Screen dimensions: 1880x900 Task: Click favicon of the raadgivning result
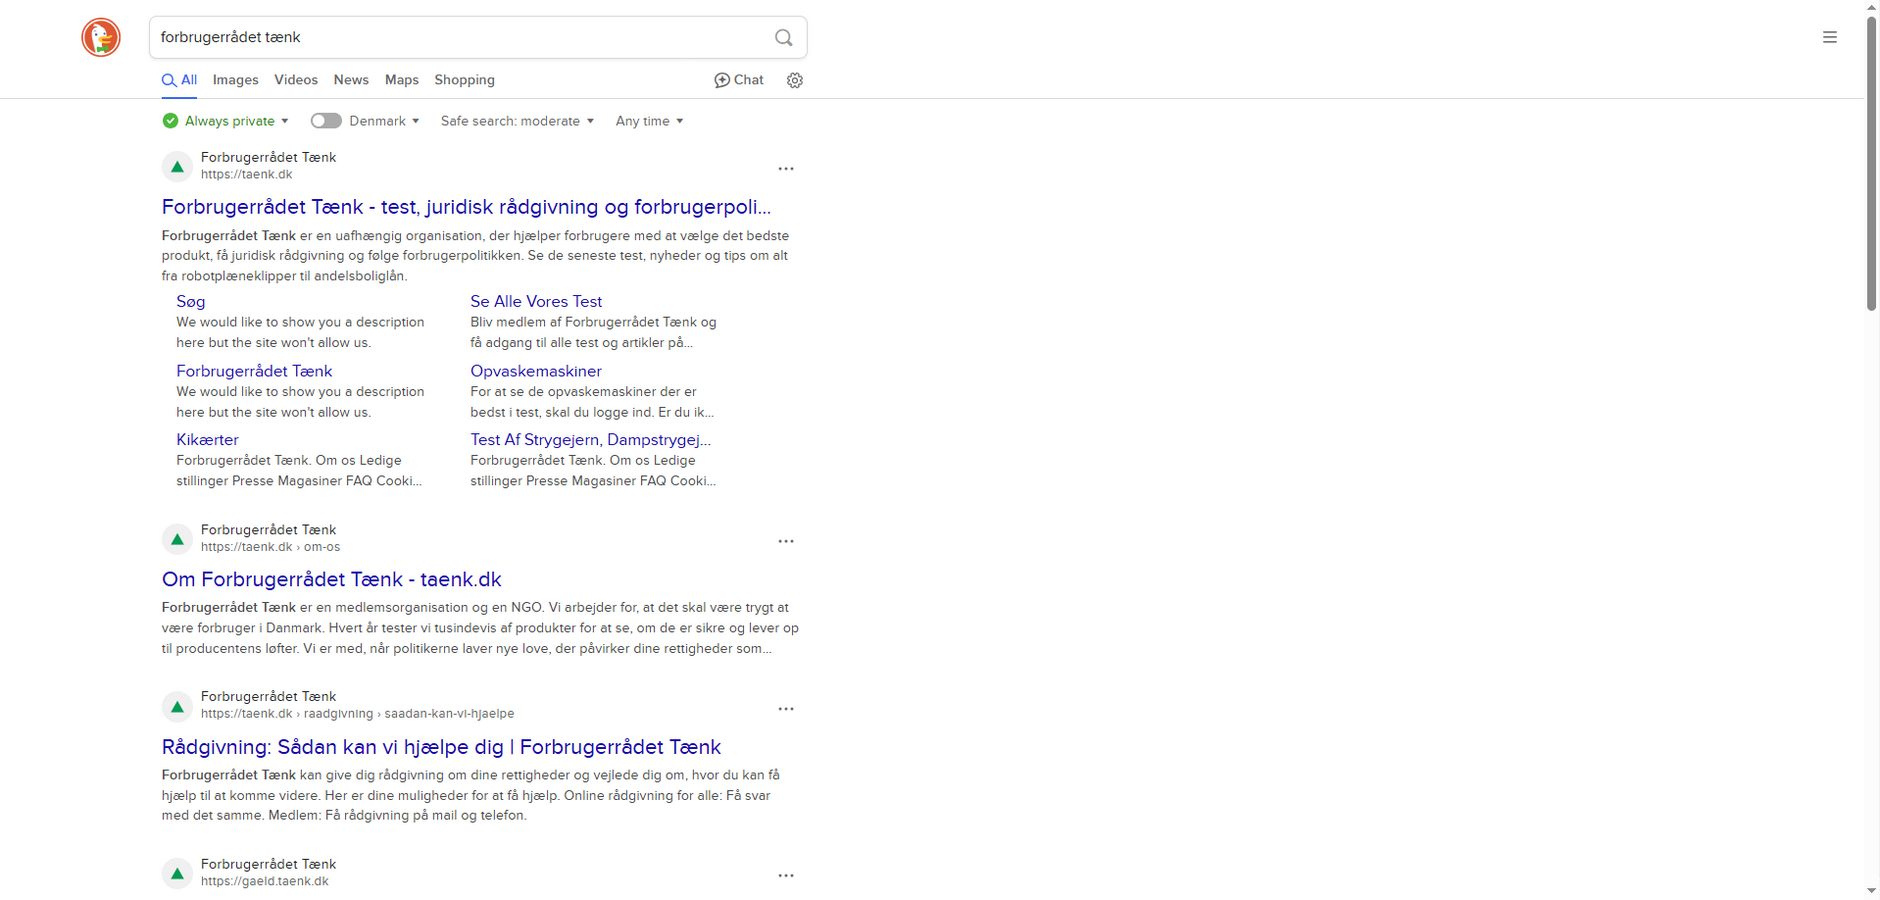(x=177, y=707)
